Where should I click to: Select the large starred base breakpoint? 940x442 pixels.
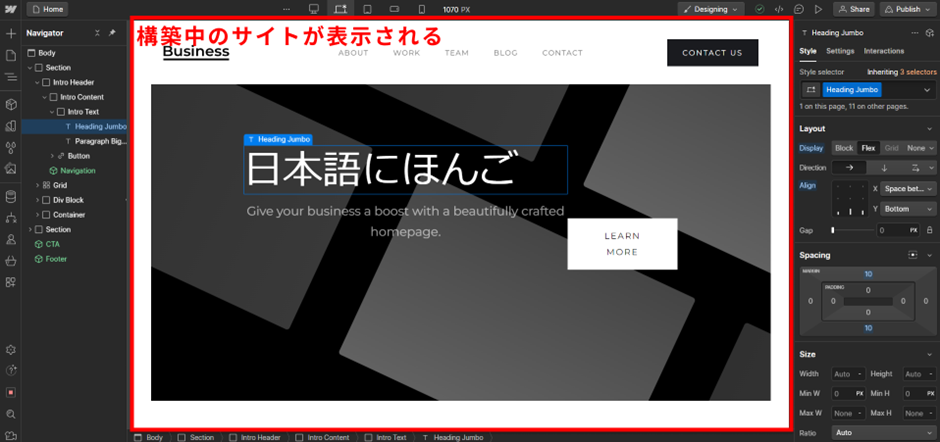coord(341,9)
